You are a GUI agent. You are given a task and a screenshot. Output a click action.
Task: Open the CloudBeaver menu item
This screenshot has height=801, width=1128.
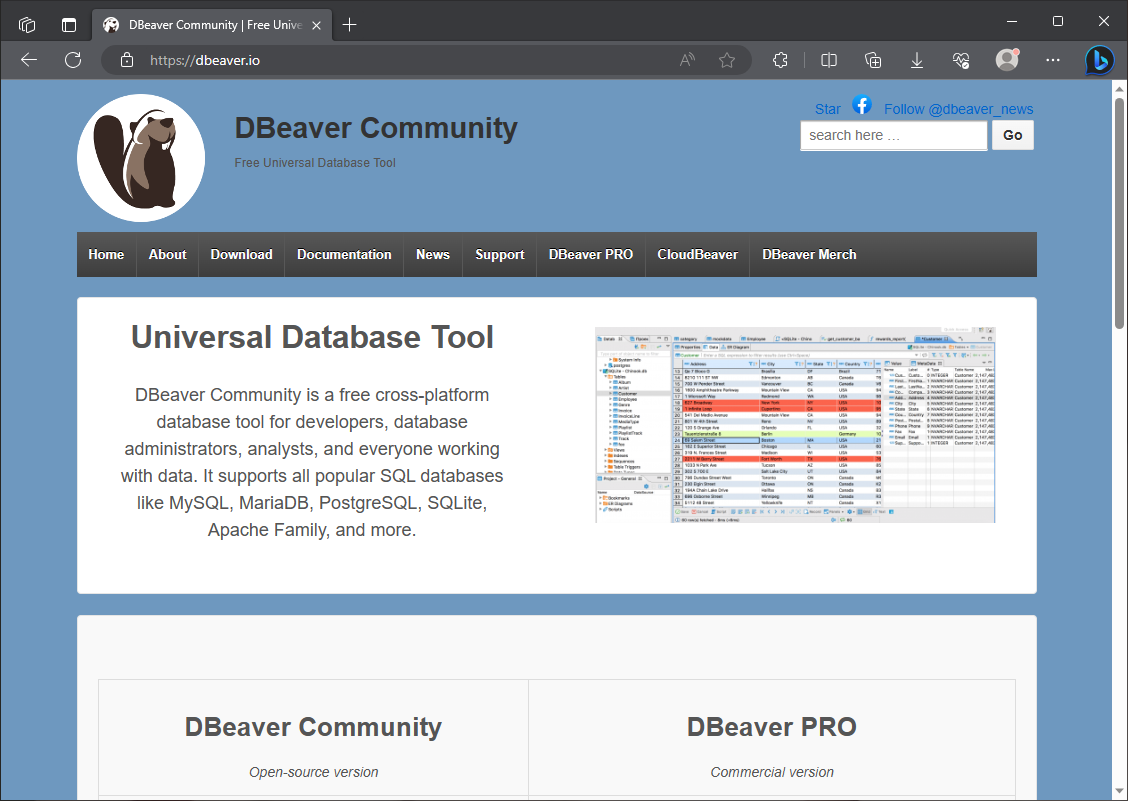(698, 255)
